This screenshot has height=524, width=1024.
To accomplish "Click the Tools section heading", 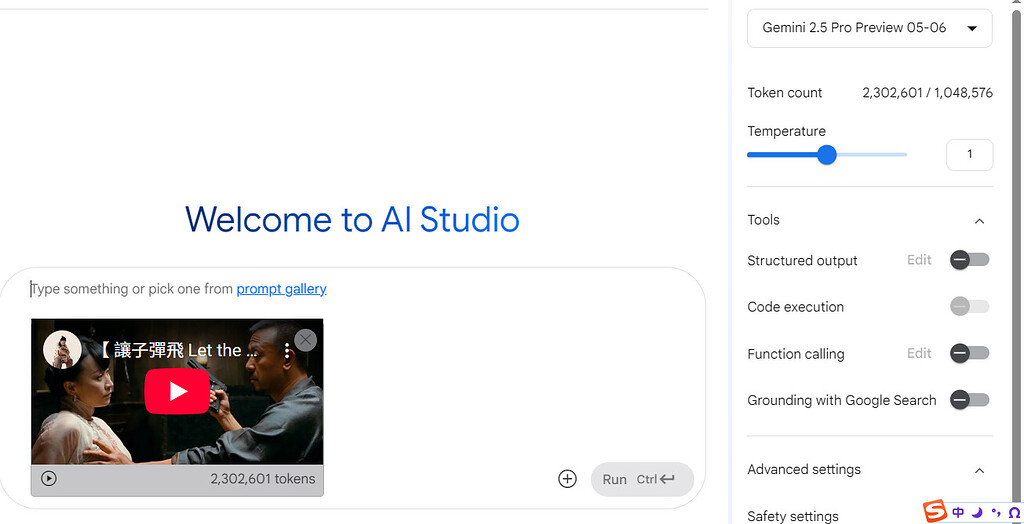I will point(763,220).
